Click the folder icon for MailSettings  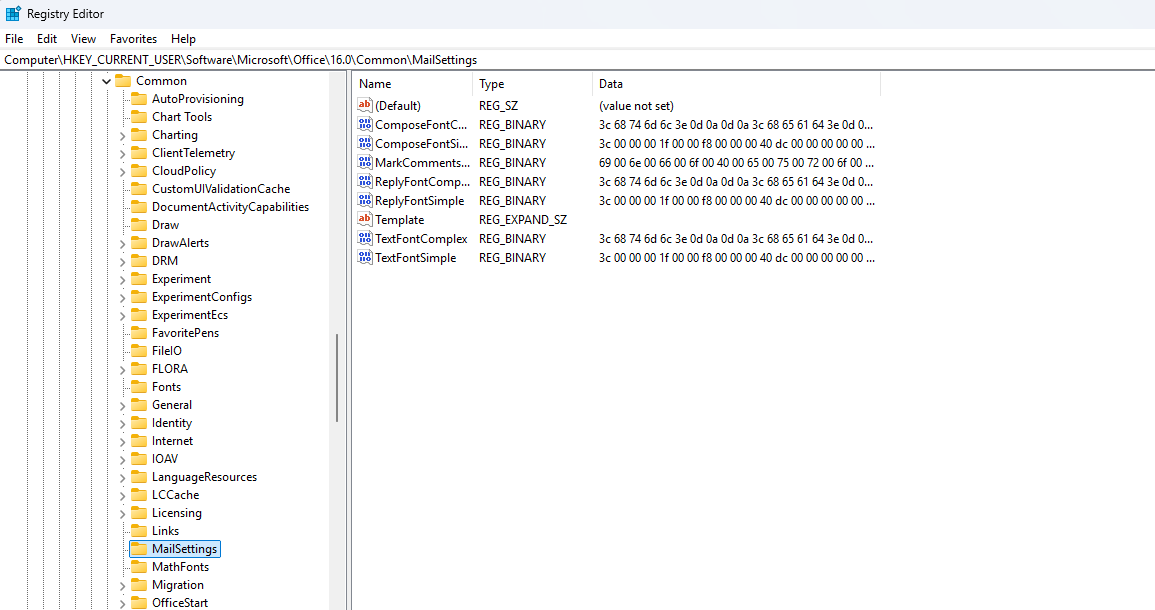[139, 549]
